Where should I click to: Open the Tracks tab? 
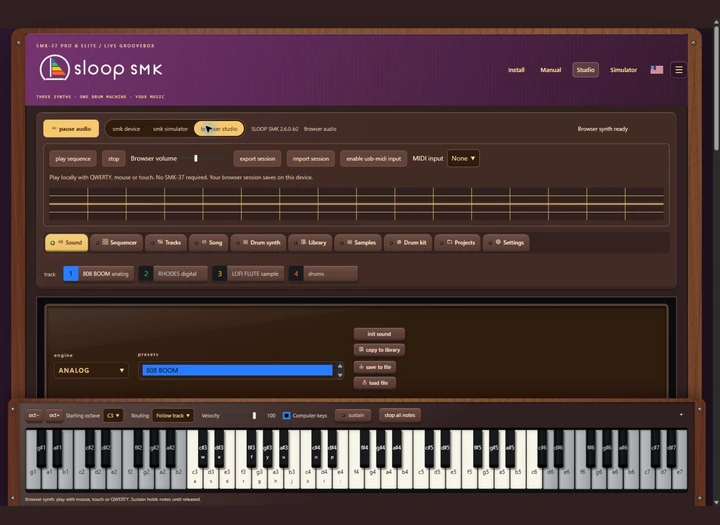[x=166, y=242]
